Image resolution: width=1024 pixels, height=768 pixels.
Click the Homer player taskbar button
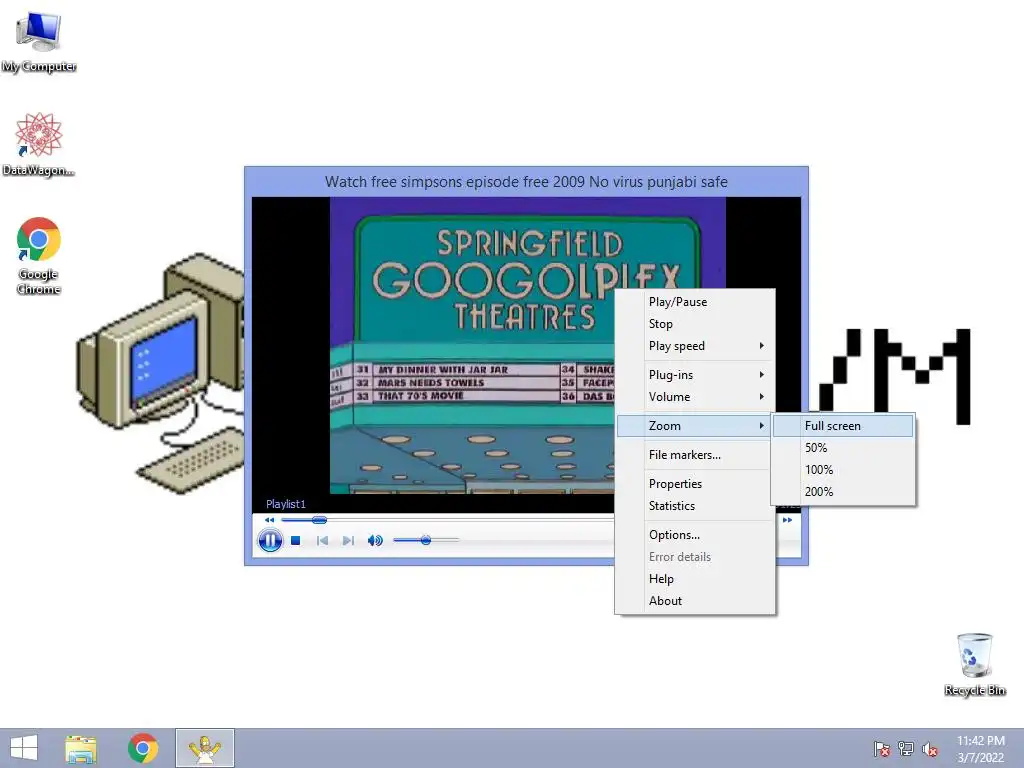205,748
